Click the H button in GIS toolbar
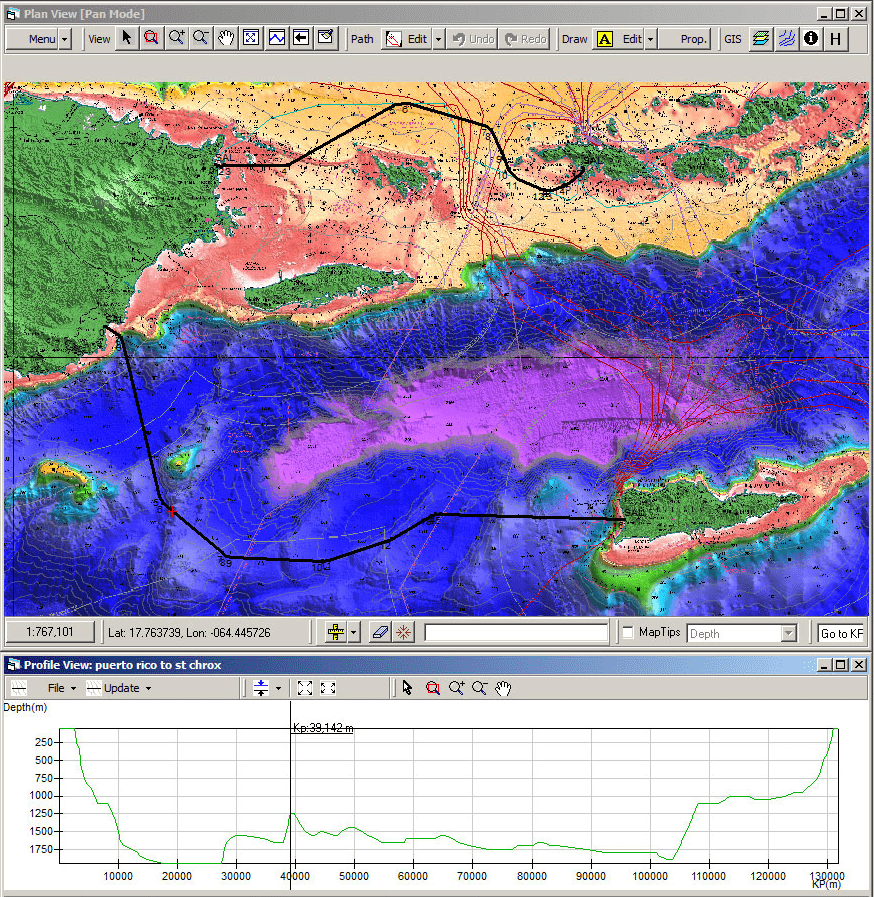 click(836, 39)
